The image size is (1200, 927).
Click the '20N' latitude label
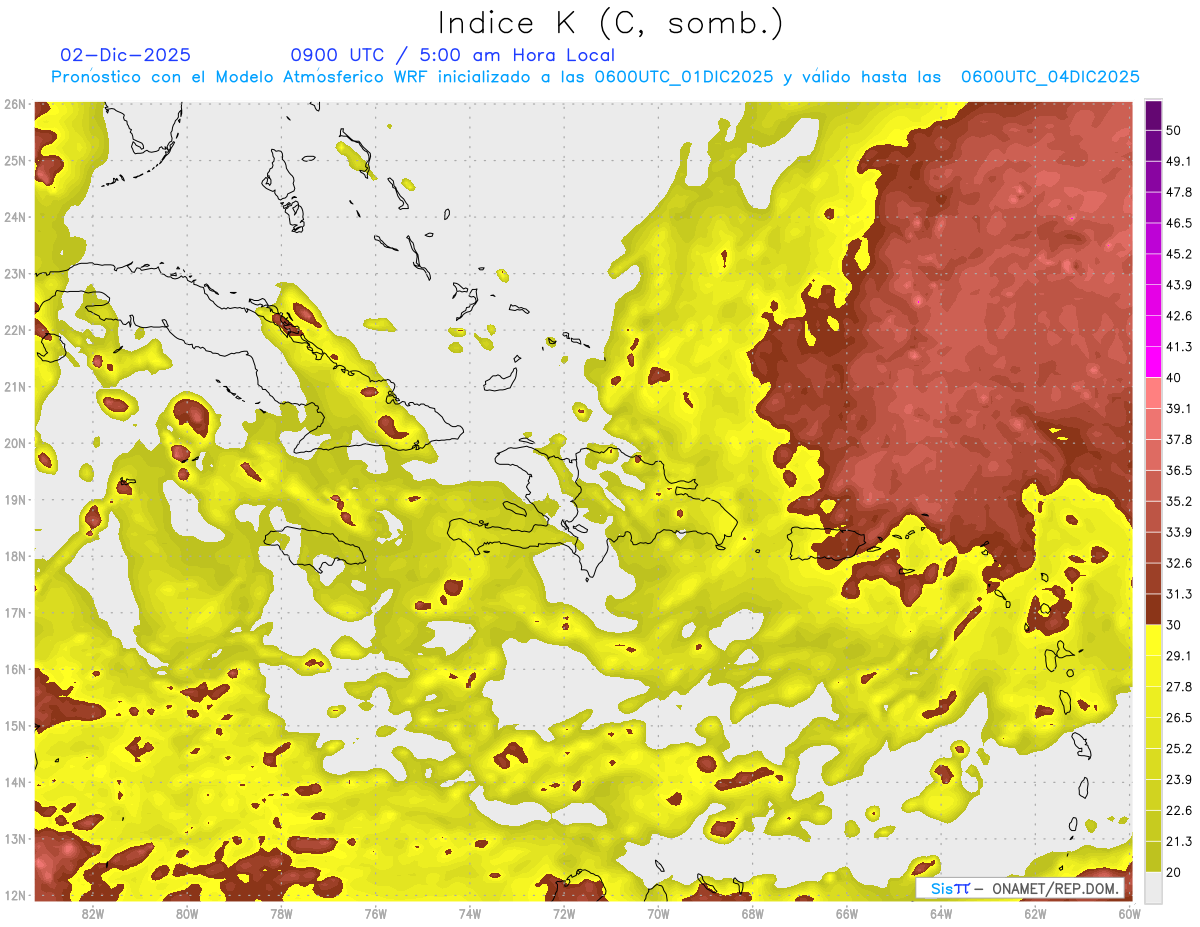(x=15, y=443)
